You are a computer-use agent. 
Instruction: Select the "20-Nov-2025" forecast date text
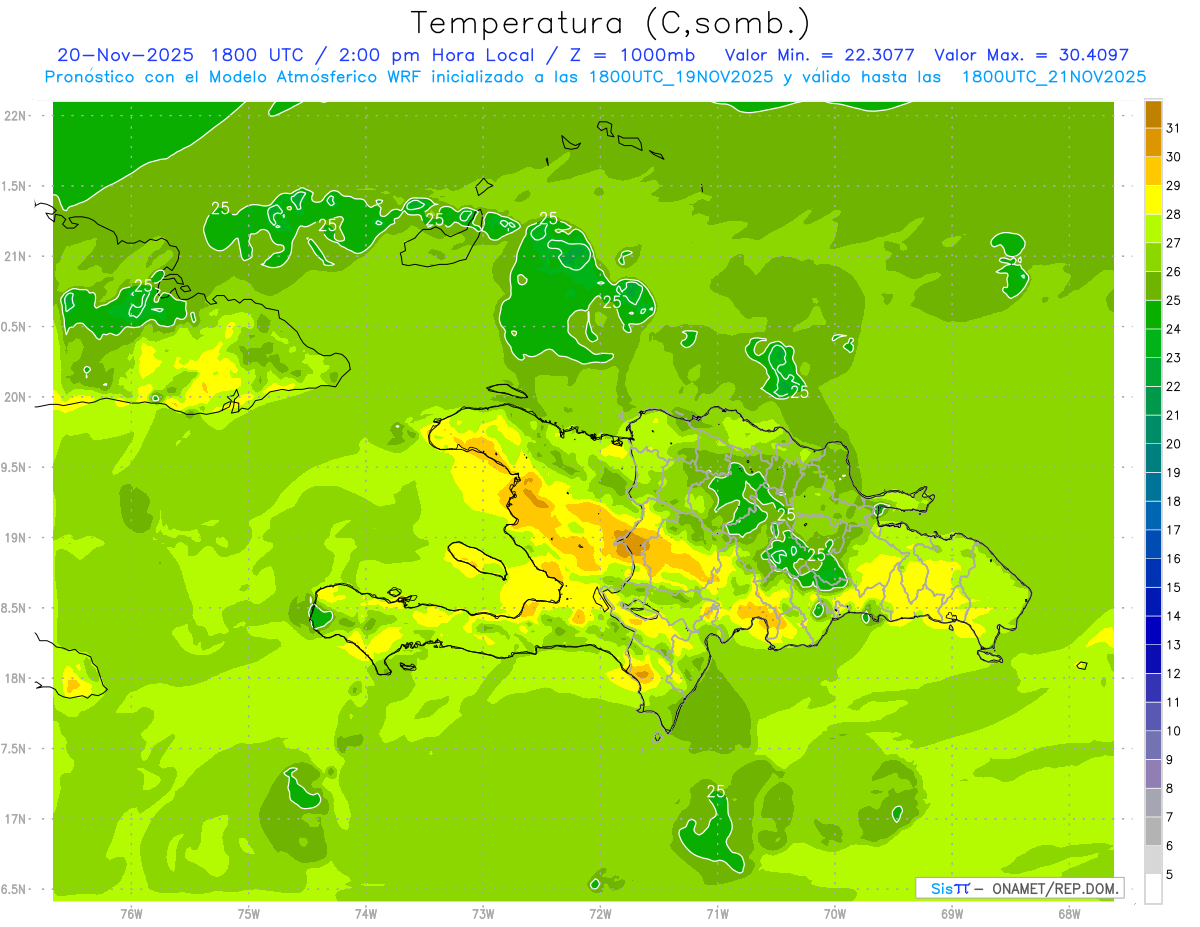point(124,55)
